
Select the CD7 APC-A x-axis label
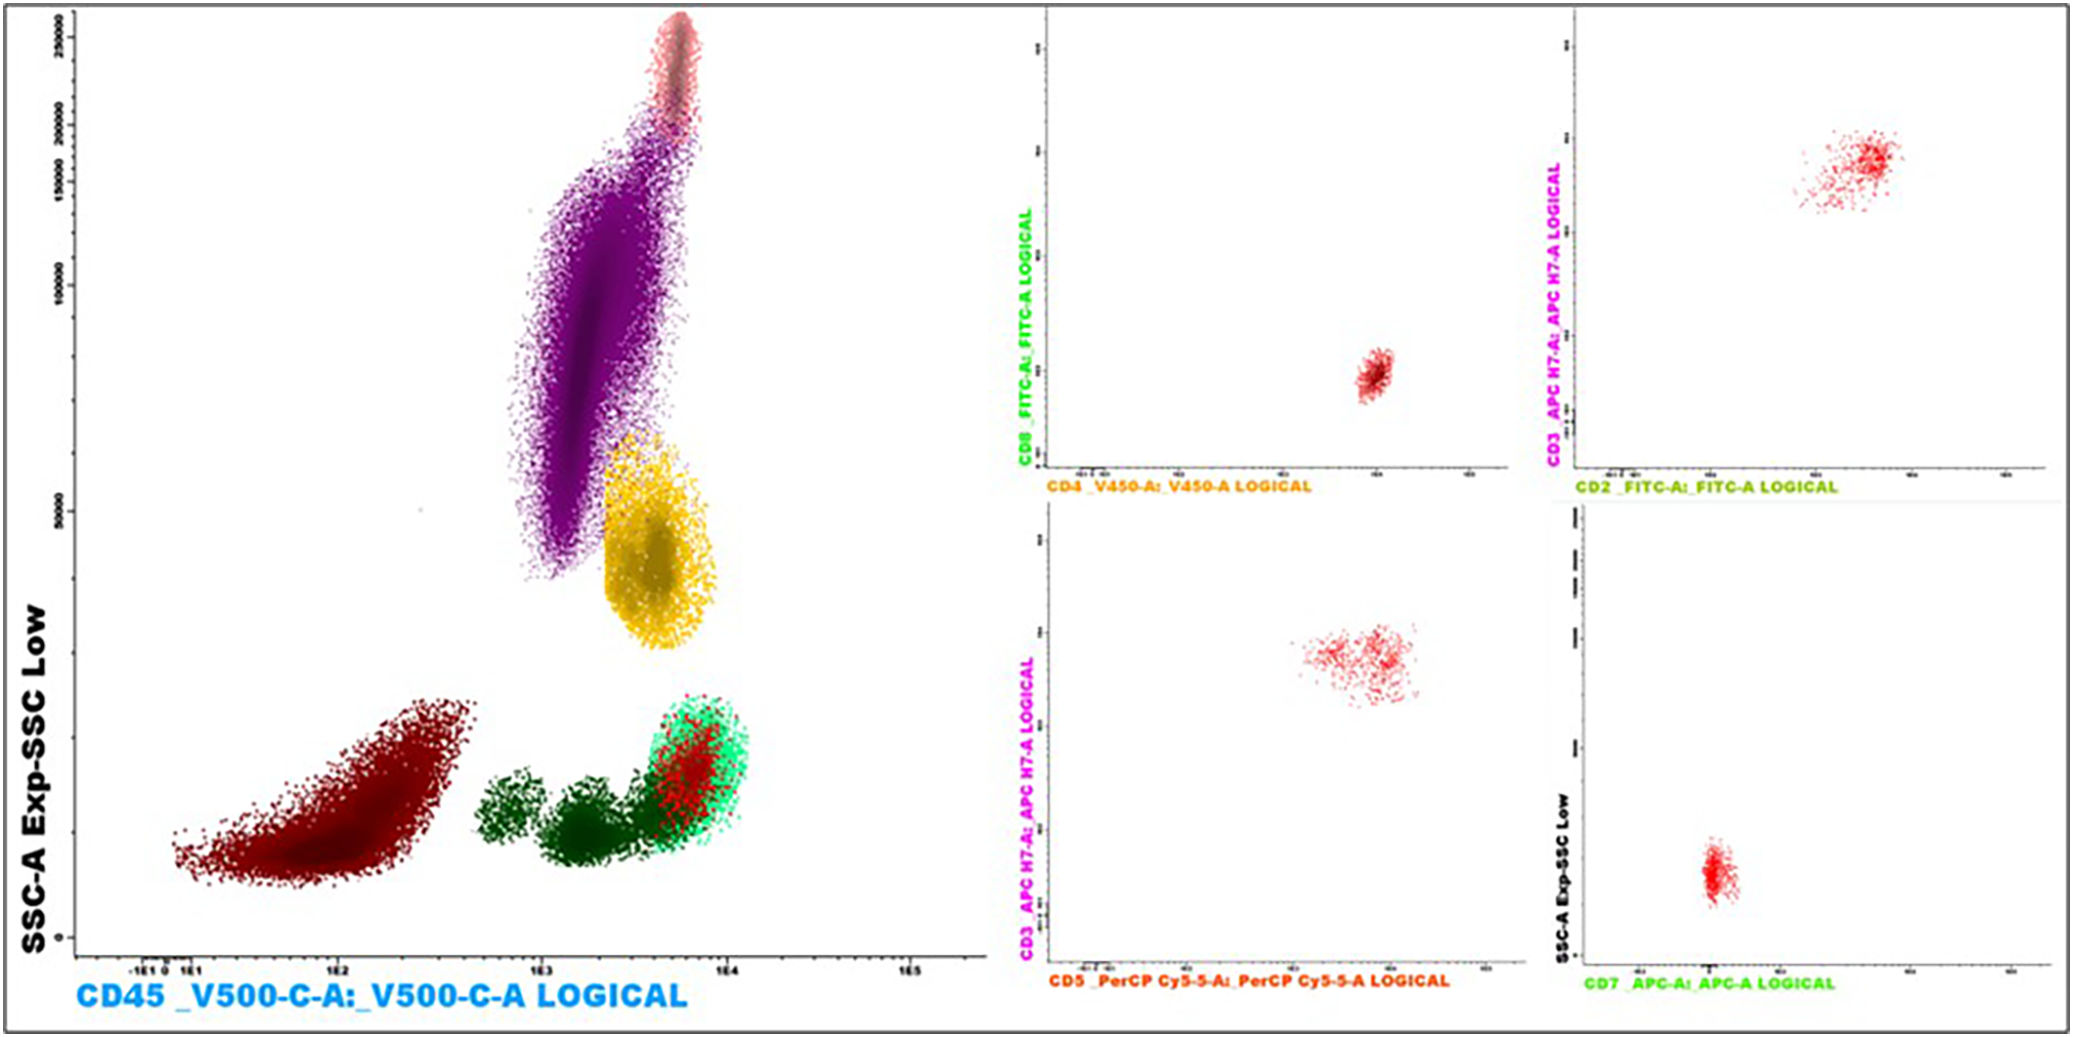(1709, 984)
